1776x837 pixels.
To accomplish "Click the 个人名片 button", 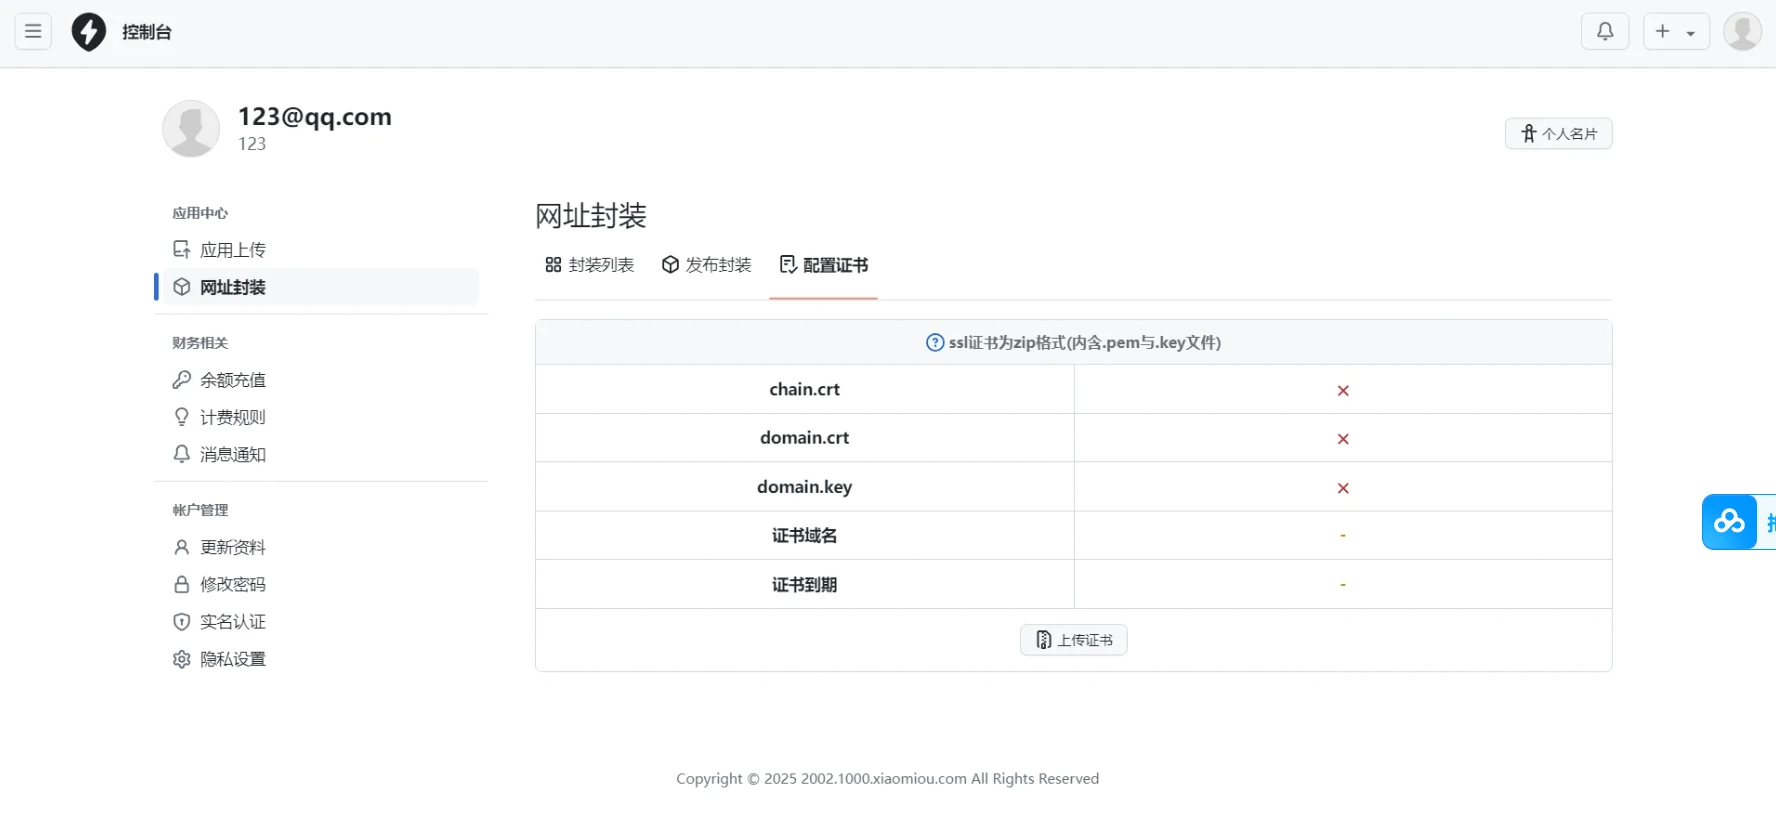I will coord(1558,134).
